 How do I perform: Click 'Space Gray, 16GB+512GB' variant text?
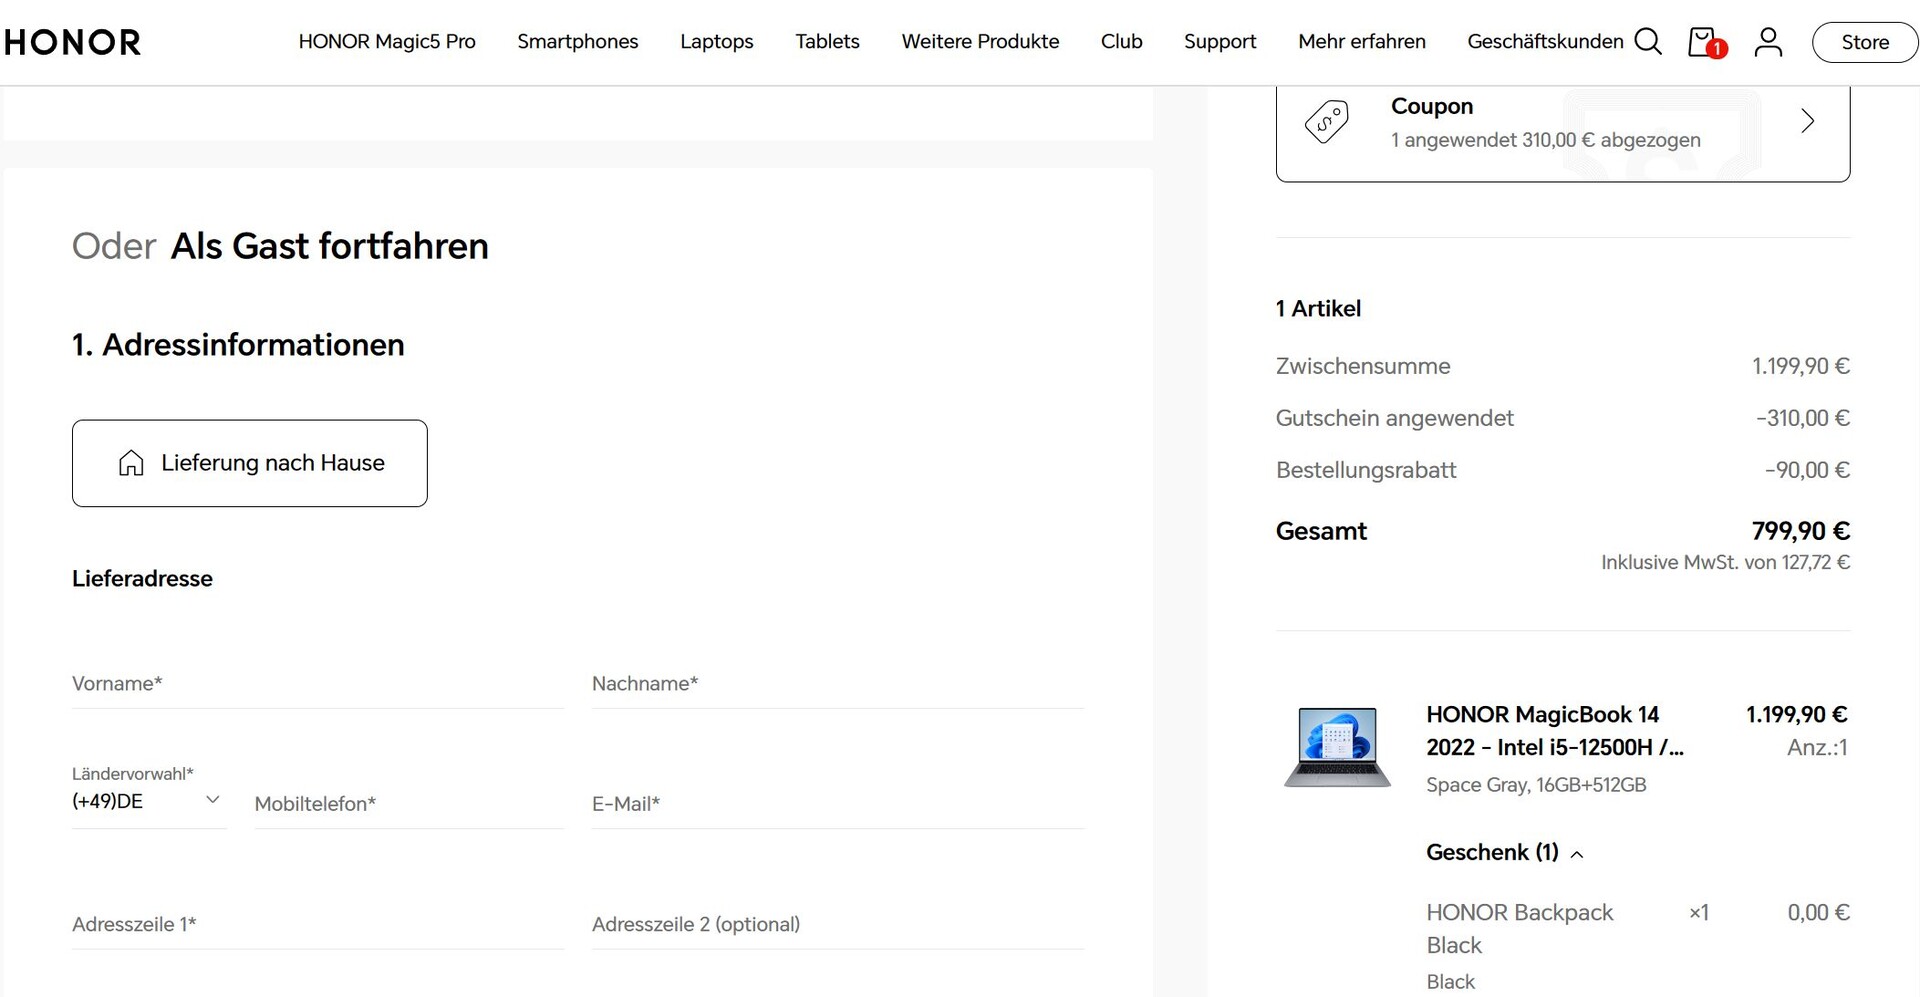pyautogui.click(x=1536, y=785)
